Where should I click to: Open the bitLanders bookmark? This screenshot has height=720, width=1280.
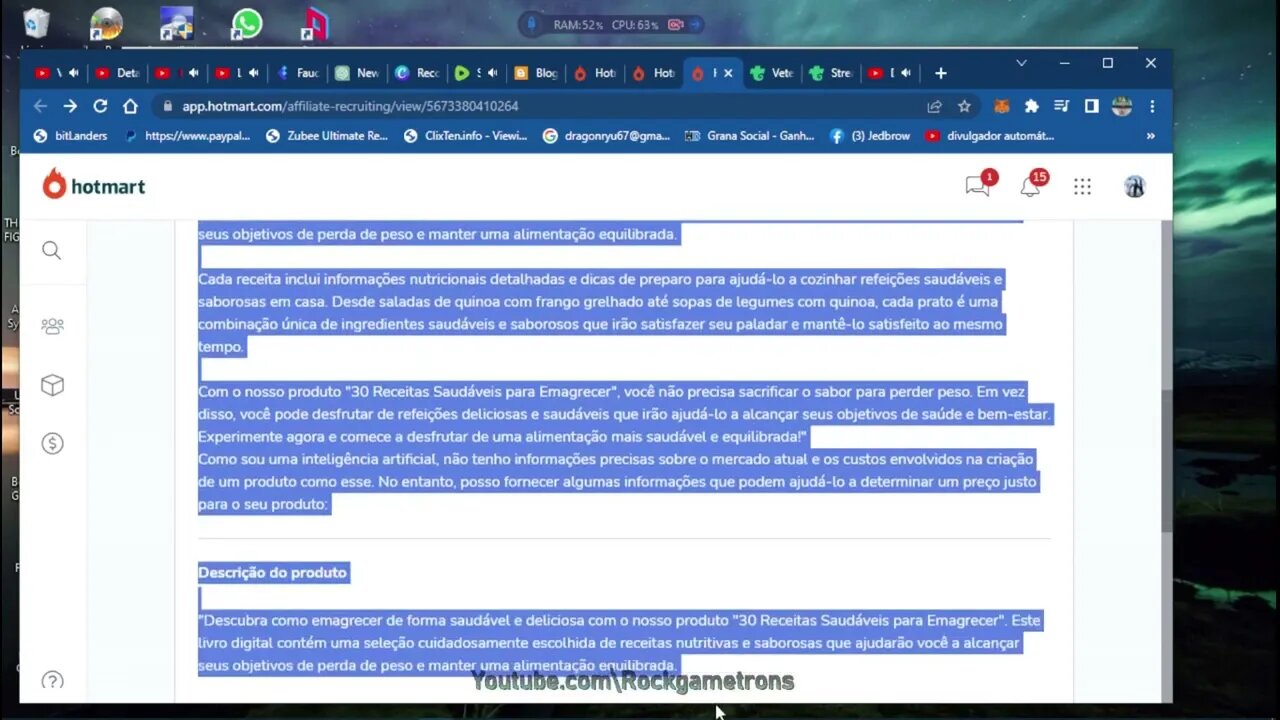(71, 136)
